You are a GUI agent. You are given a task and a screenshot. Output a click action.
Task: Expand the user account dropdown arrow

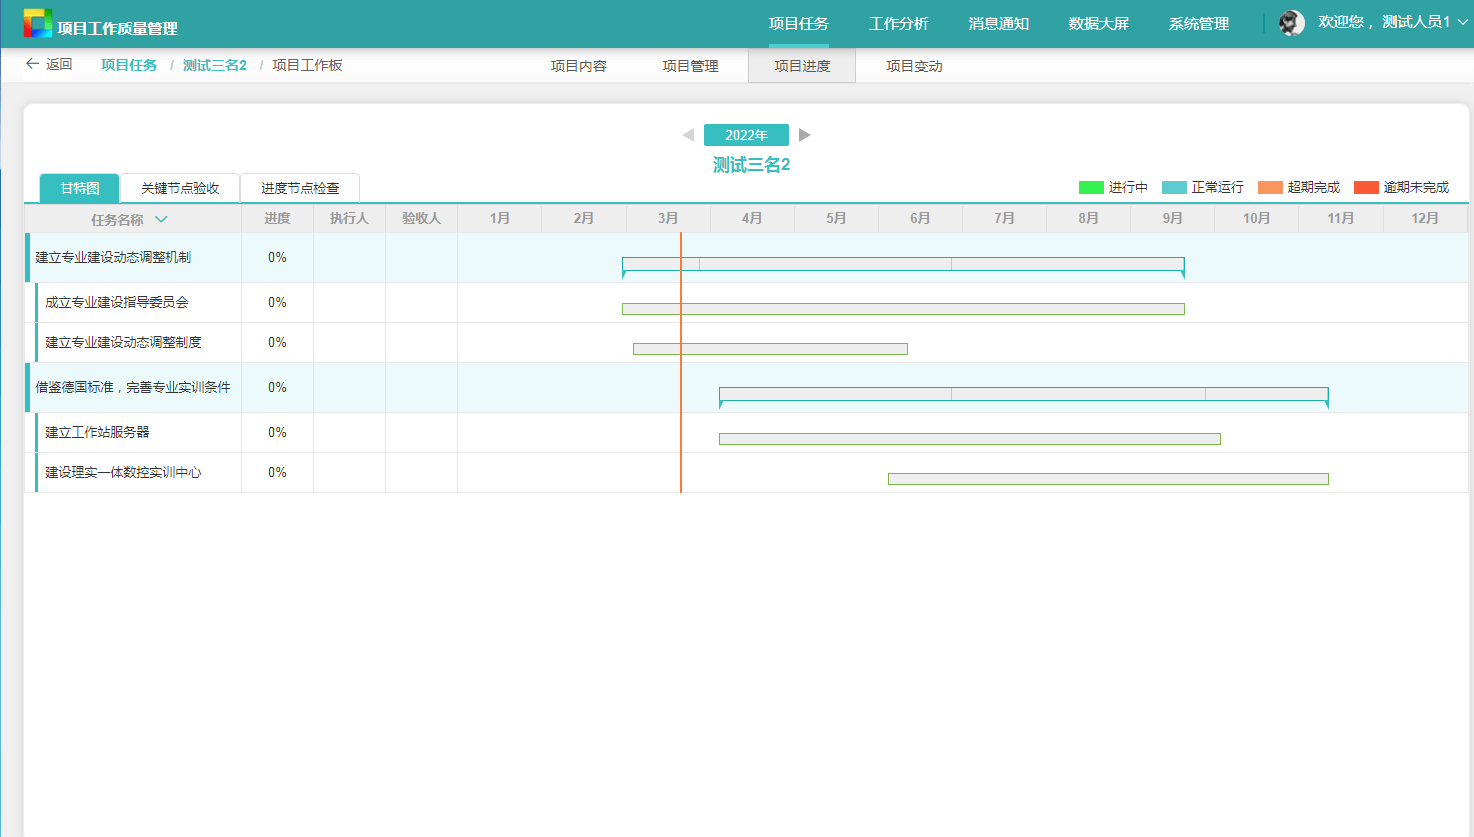(x=1463, y=22)
